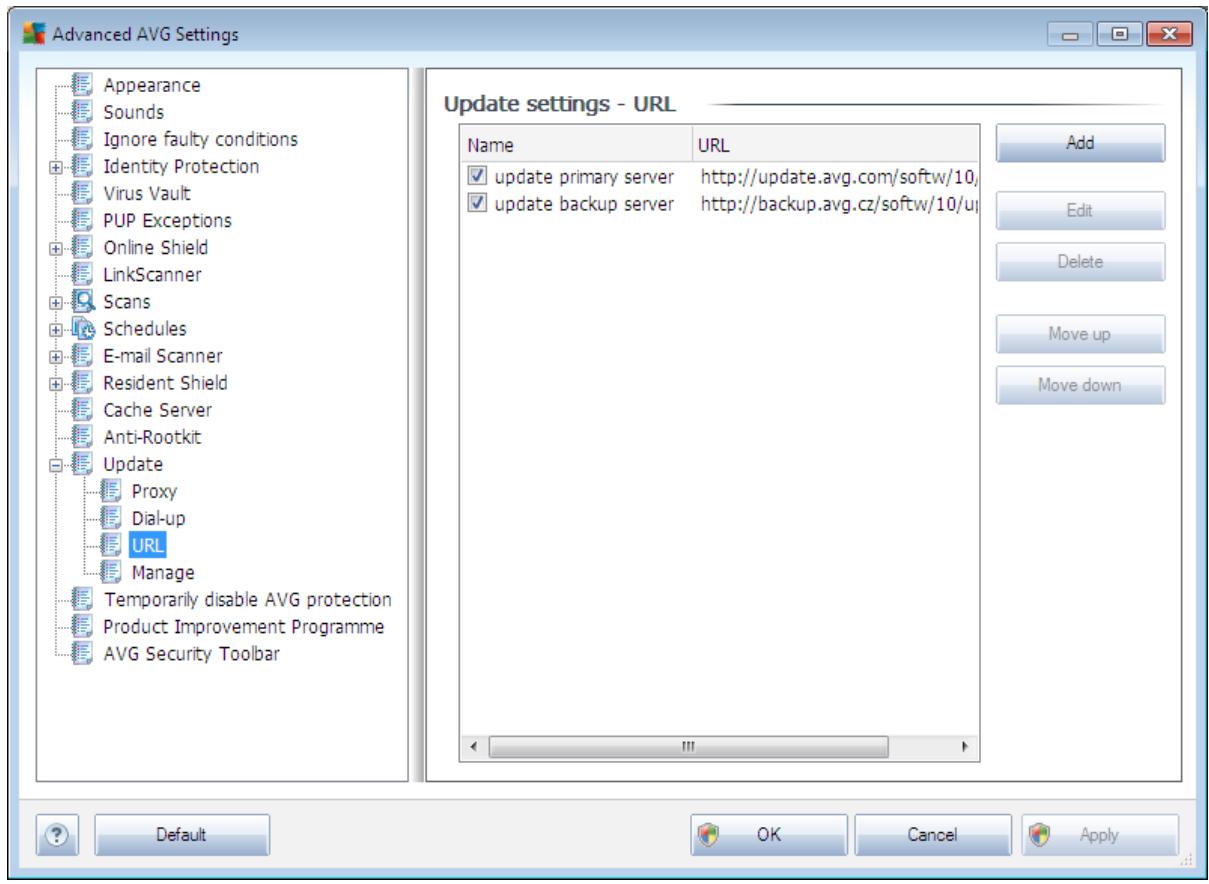Viewport: 1209px width, 884px height.
Task: Confirm settings with OK button
Action: click(x=767, y=833)
